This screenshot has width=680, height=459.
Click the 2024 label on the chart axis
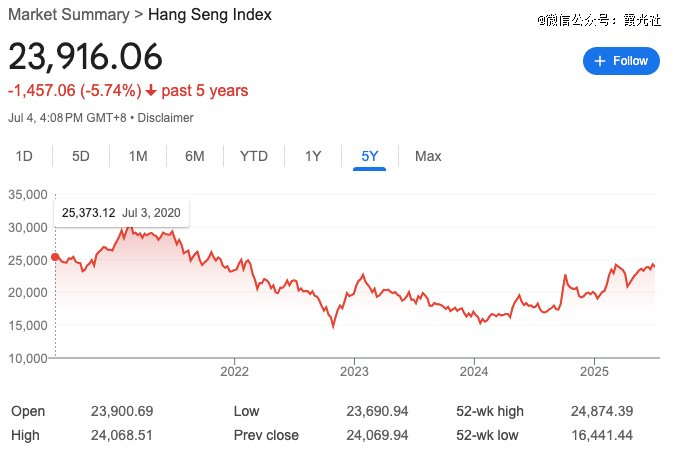point(474,369)
